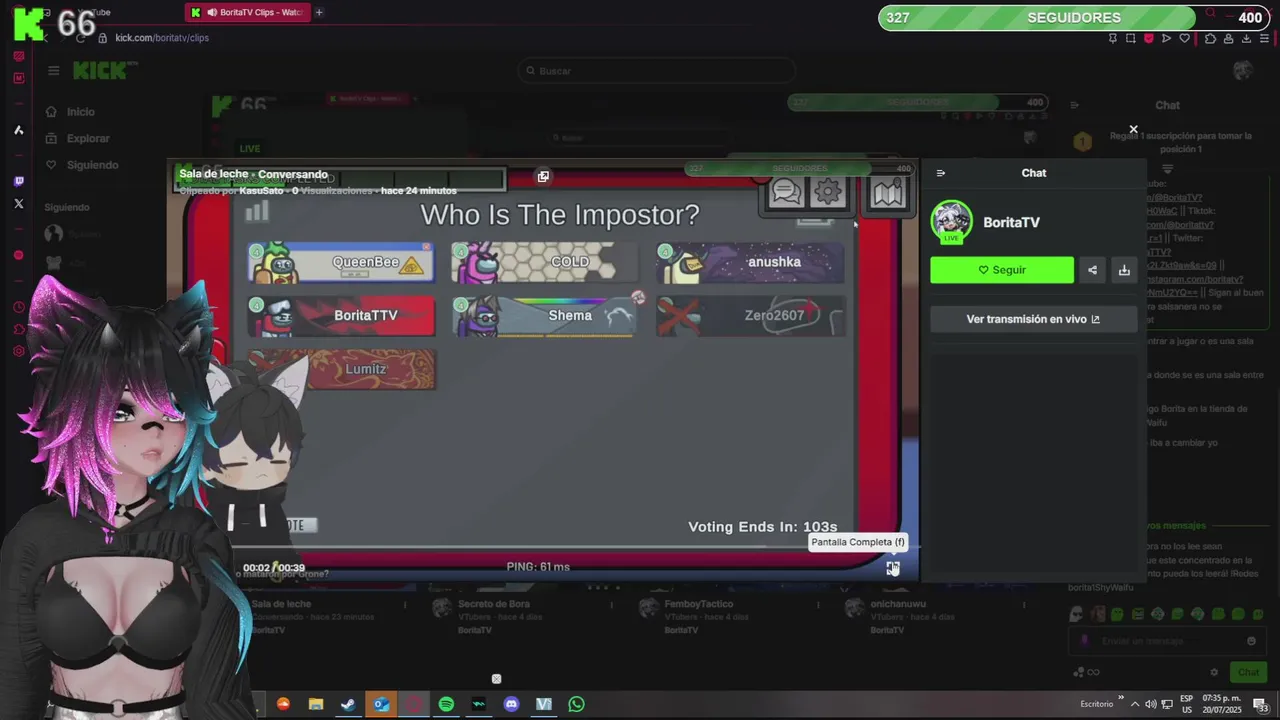Open the Among Us map icon

point(888,192)
